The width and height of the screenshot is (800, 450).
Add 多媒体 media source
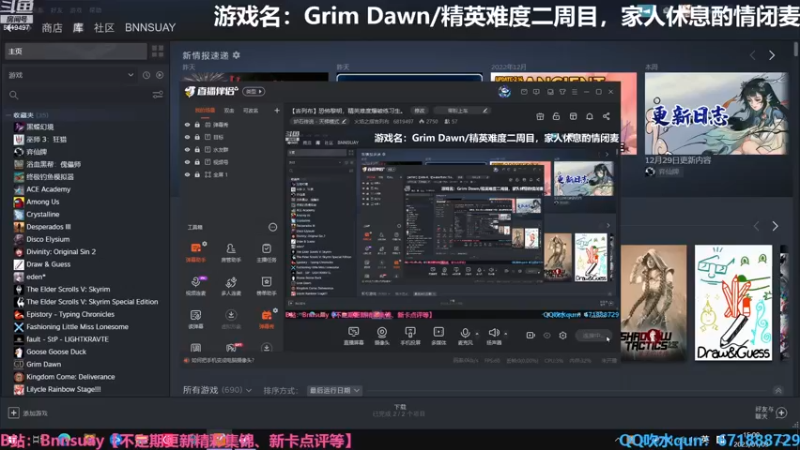point(438,336)
